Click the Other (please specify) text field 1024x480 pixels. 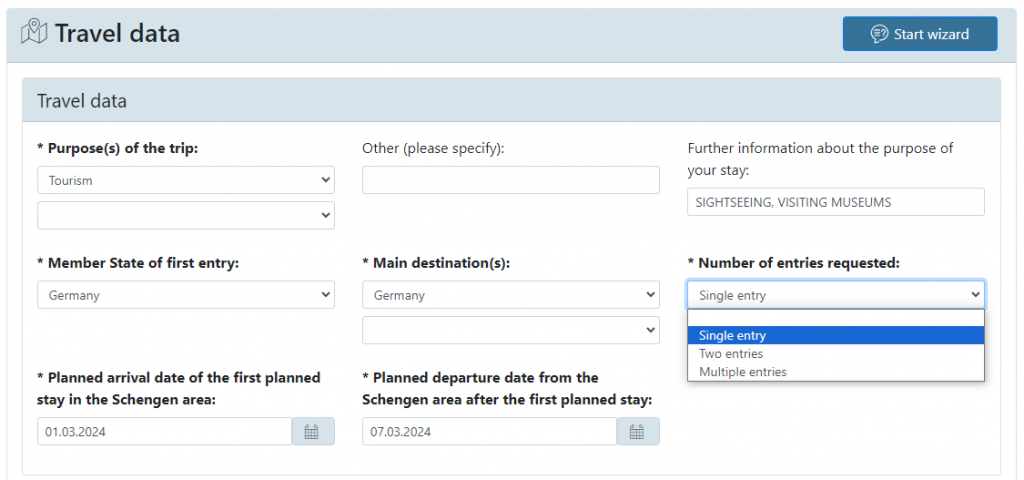click(x=510, y=180)
